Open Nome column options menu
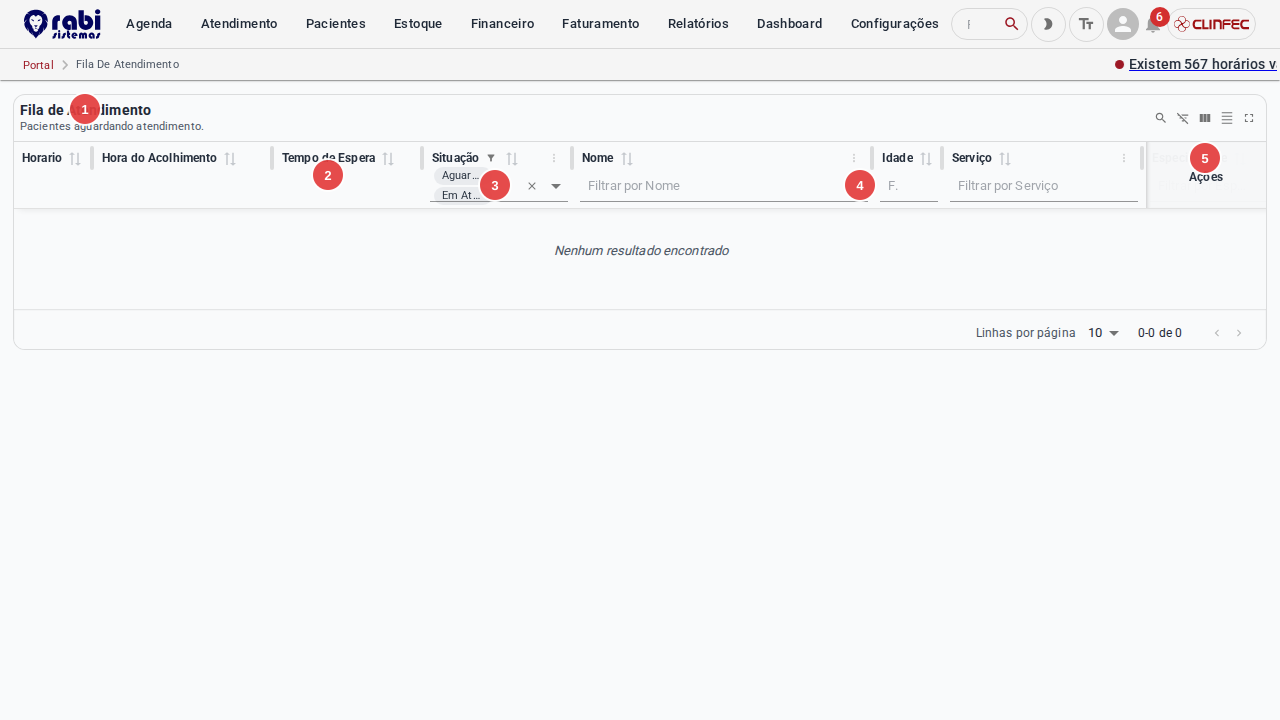 (854, 158)
